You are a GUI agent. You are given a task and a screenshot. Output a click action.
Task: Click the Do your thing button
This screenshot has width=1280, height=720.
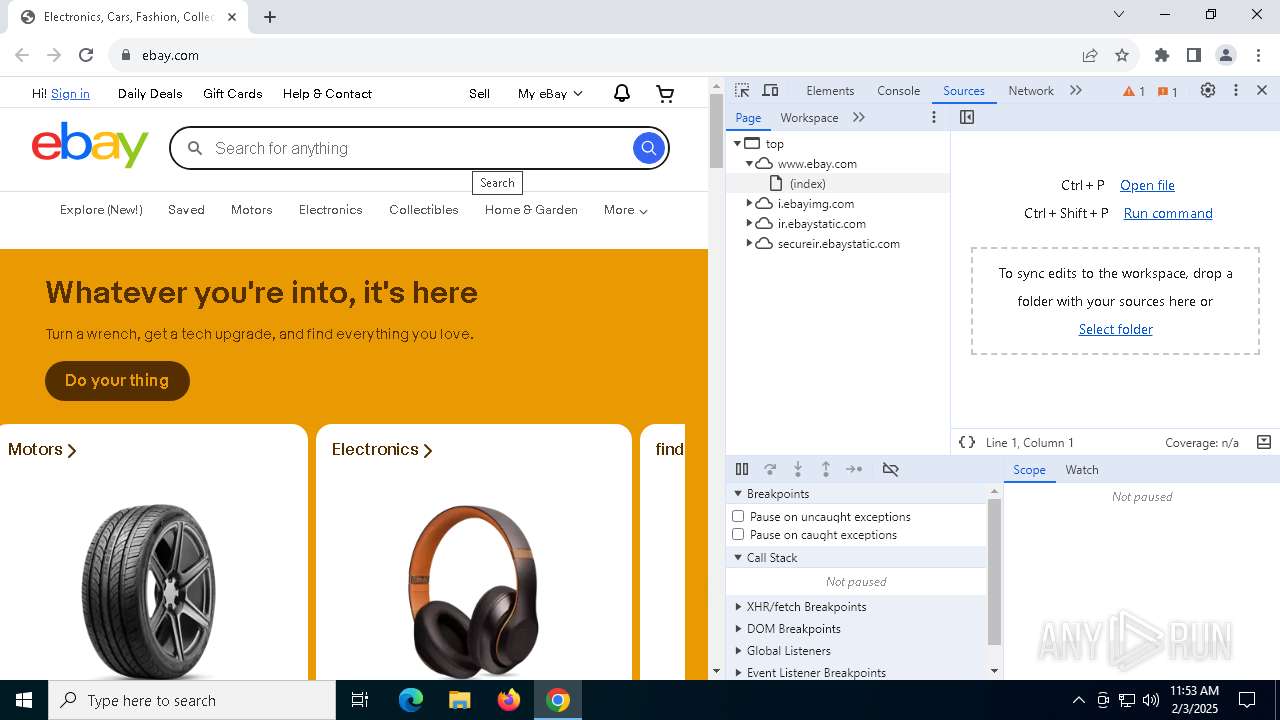[117, 381]
